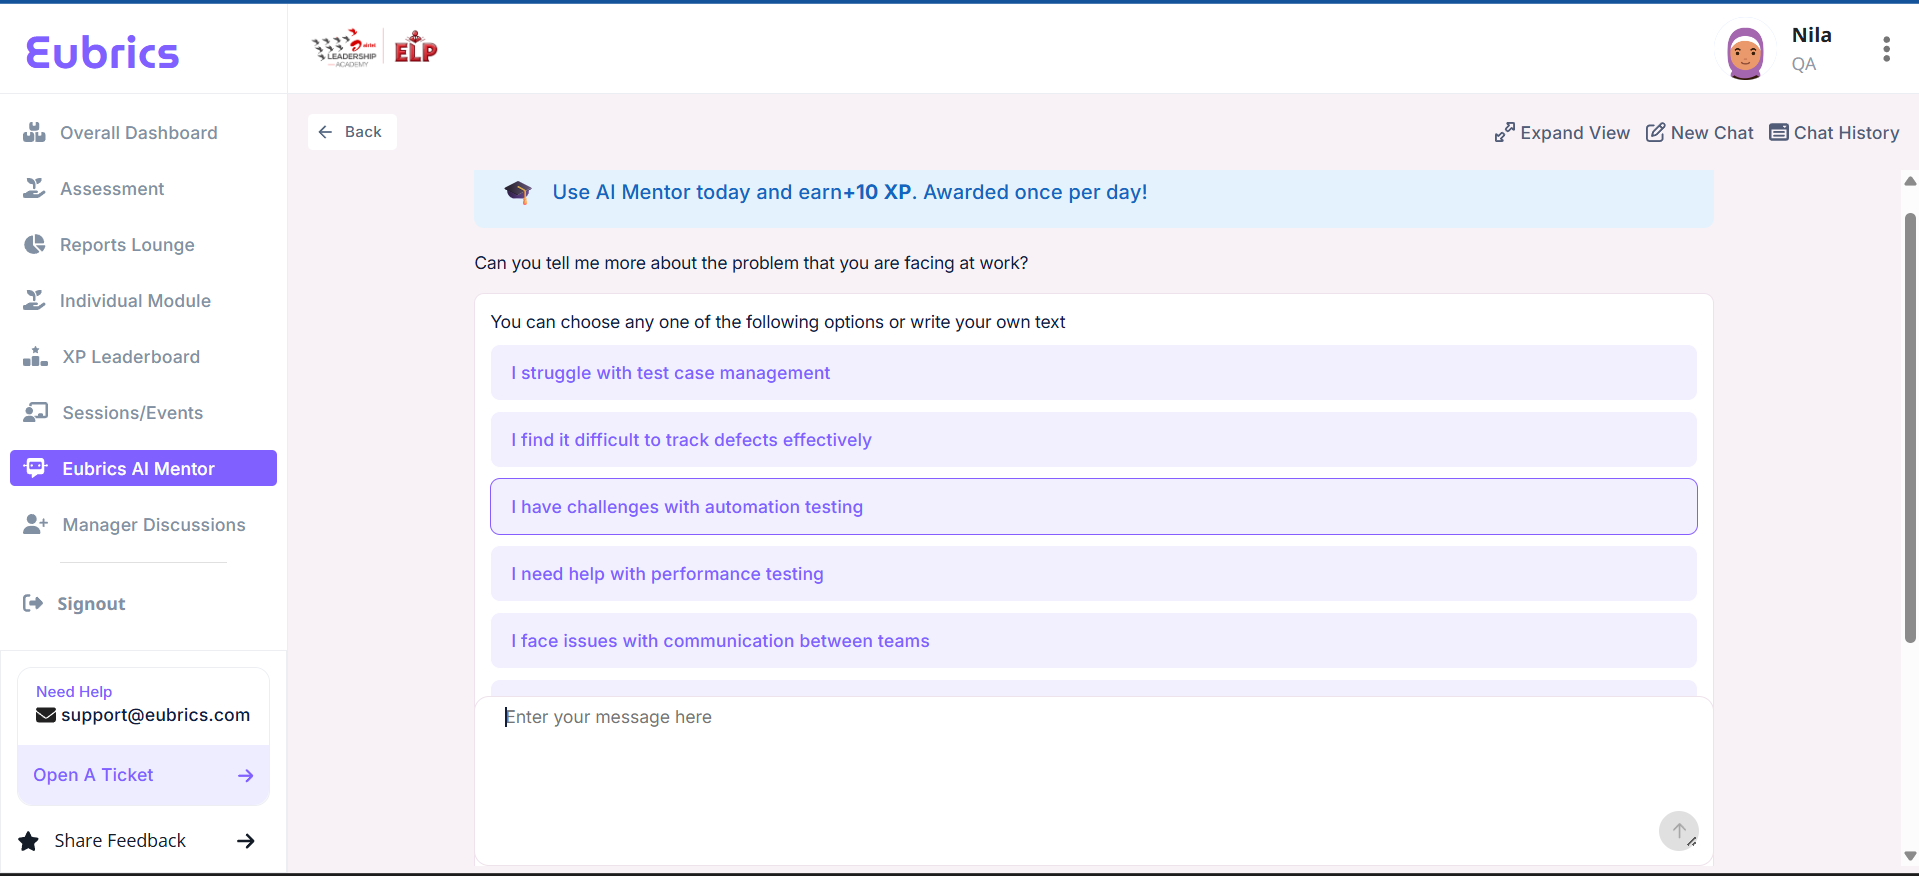Image resolution: width=1919 pixels, height=876 pixels.
Task: Click the scrollbar up arrow
Action: [x=1910, y=181]
